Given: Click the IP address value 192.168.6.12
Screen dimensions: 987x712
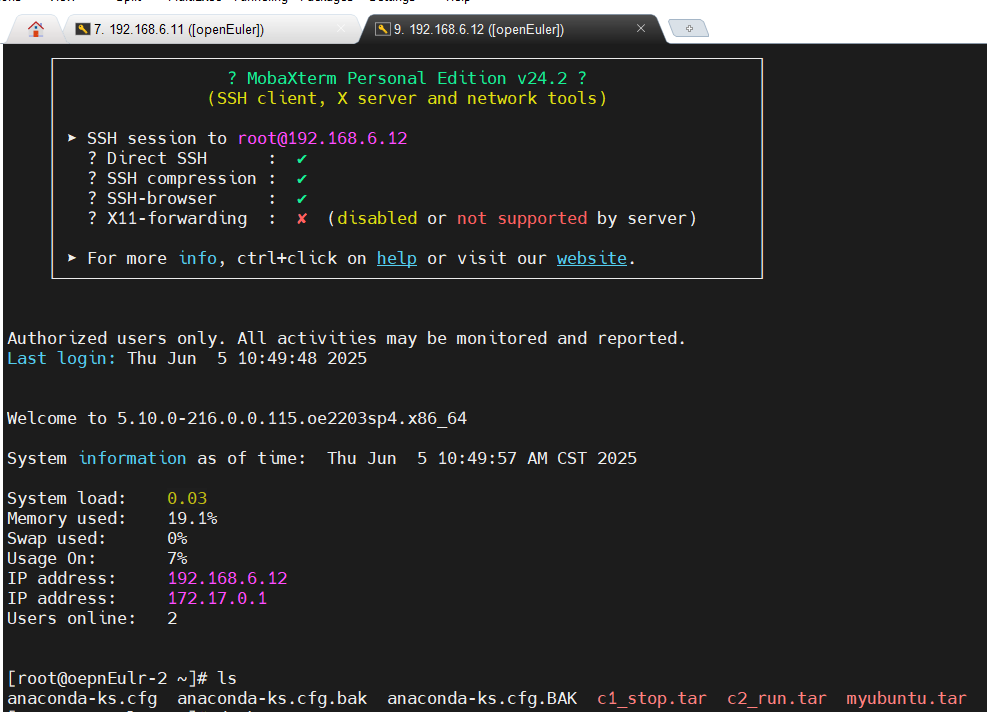Looking at the screenshot, I should point(227,578).
